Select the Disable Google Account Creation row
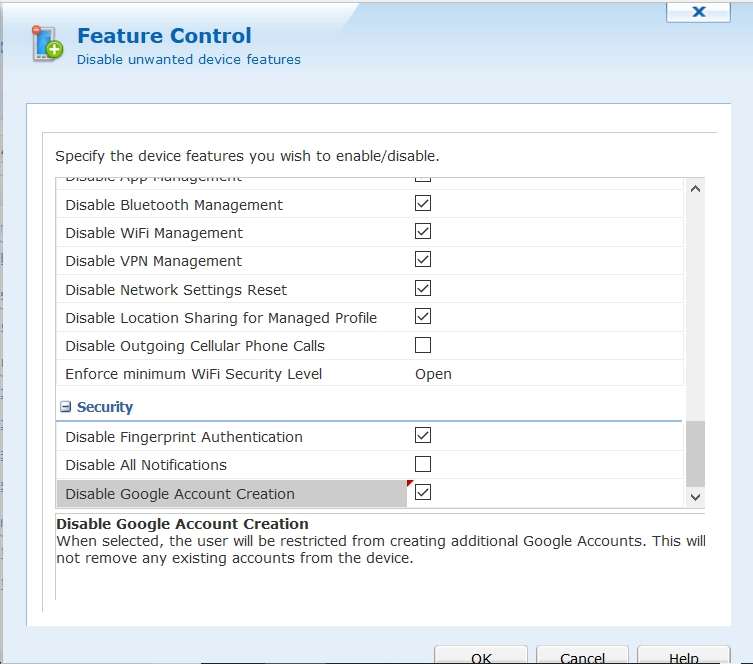753x664 pixels. 180,494
